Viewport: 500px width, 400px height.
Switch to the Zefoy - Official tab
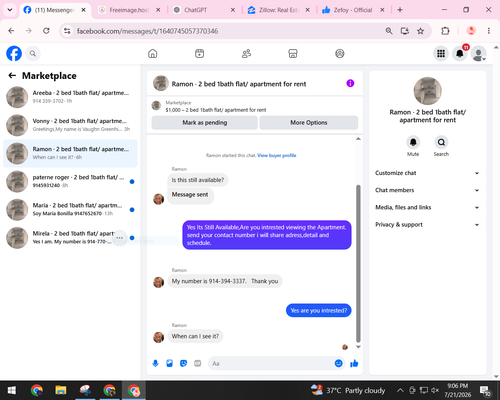(x=353, y=10)
